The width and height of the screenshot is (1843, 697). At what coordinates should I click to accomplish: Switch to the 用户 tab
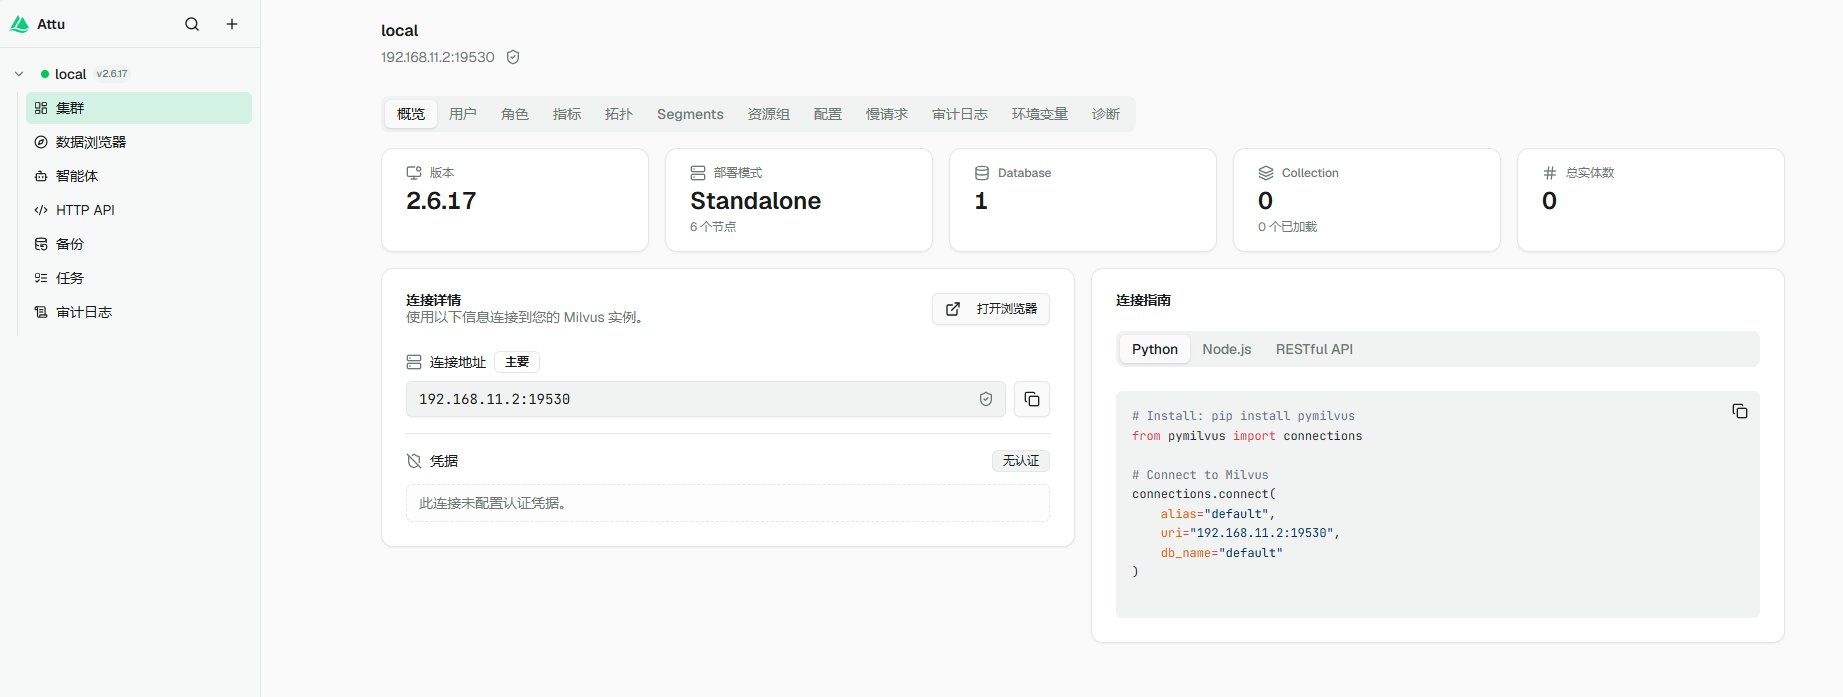coord(463,114)
